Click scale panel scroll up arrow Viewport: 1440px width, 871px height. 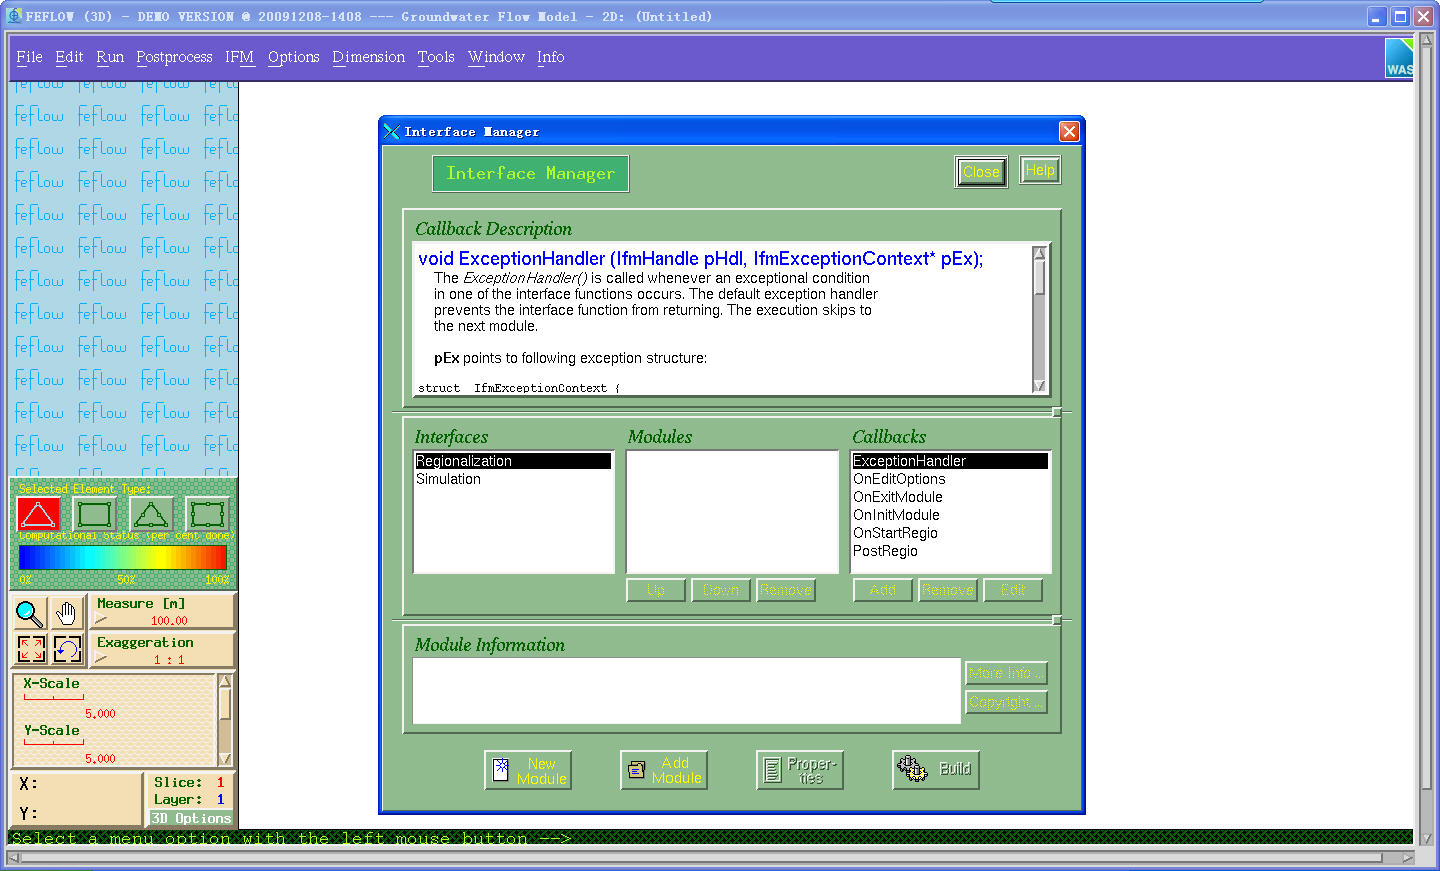pyautogui.click(x=225, y=681)
